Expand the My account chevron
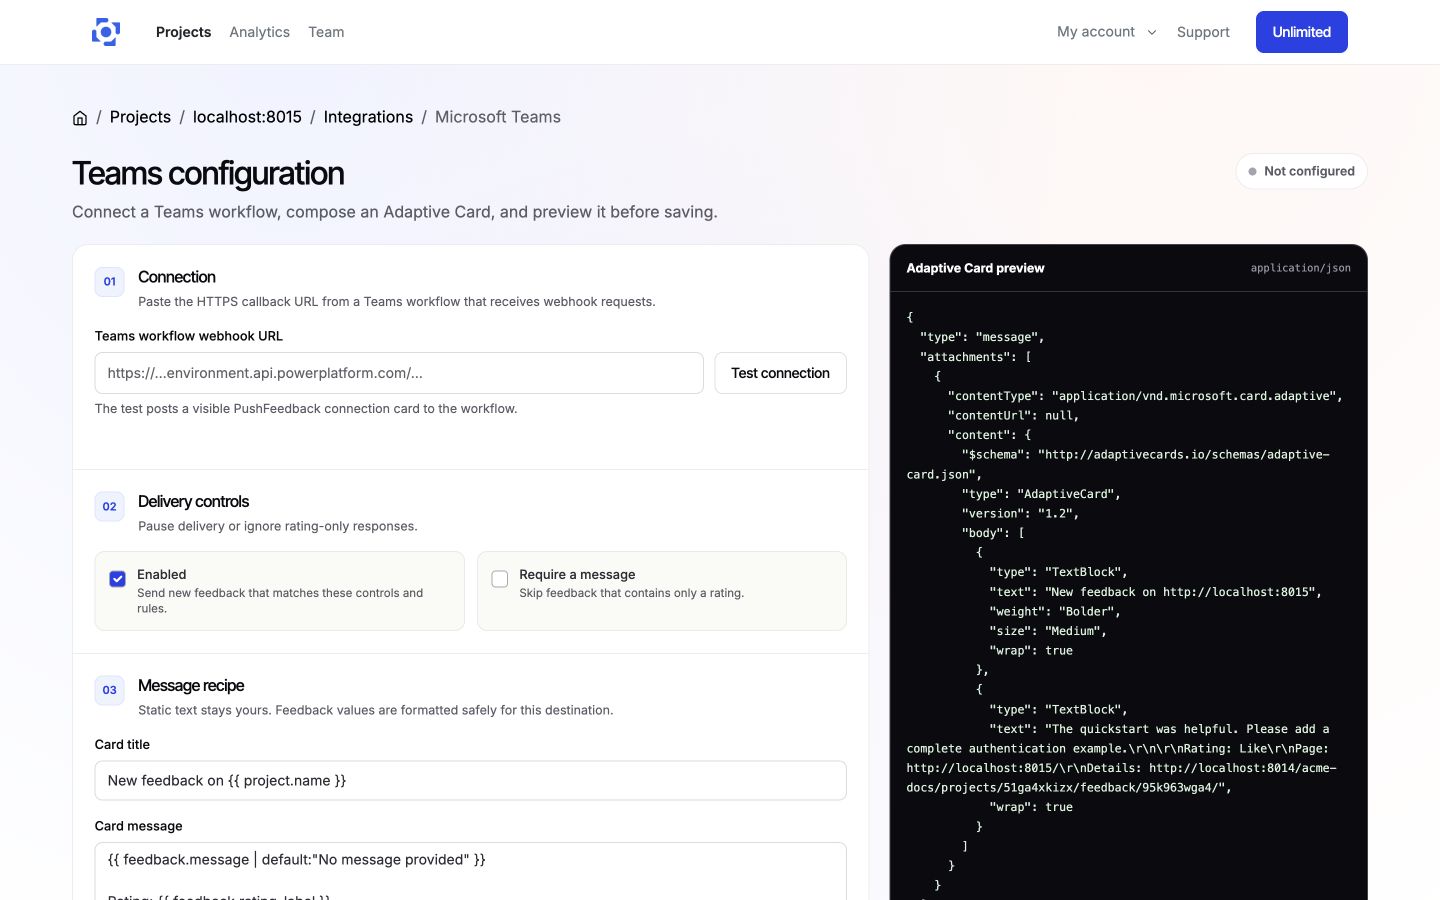The width and height of the screenshot is (1440, 900). [1152, 32]
